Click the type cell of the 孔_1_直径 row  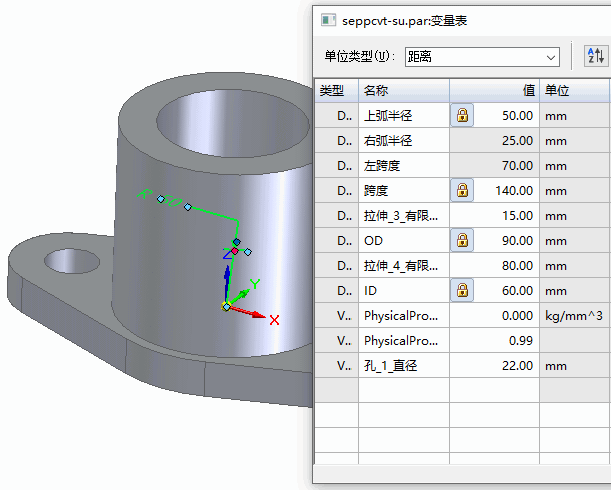(x=336, y=365)
